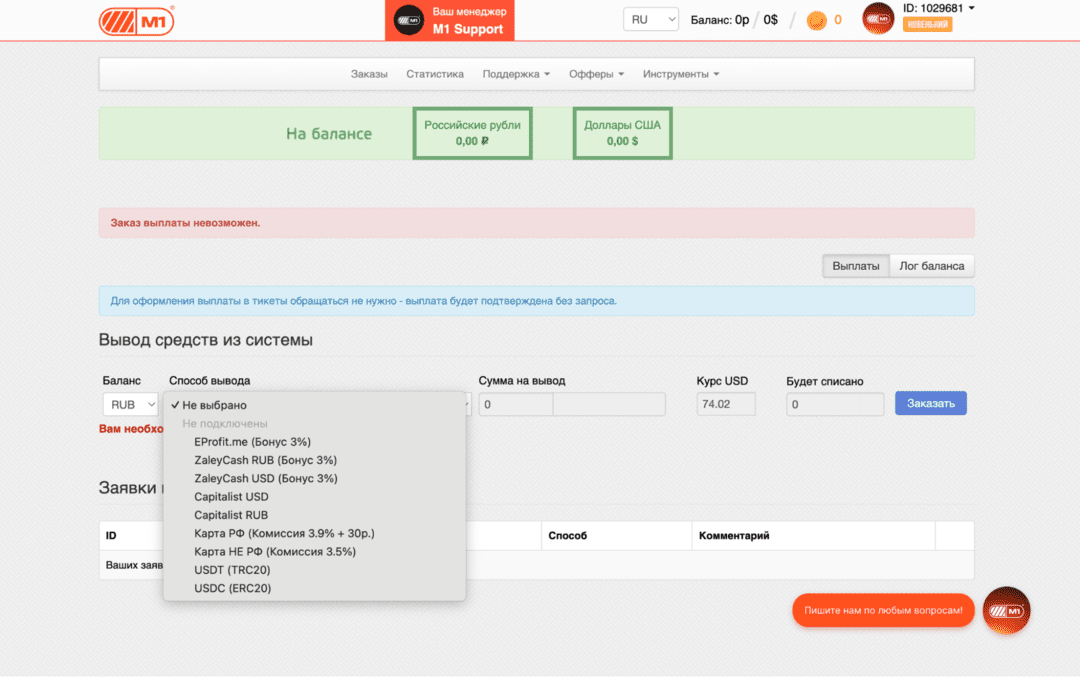Click the ID column header
This screenshot has width=1080, height=677.
pos(111,535)
